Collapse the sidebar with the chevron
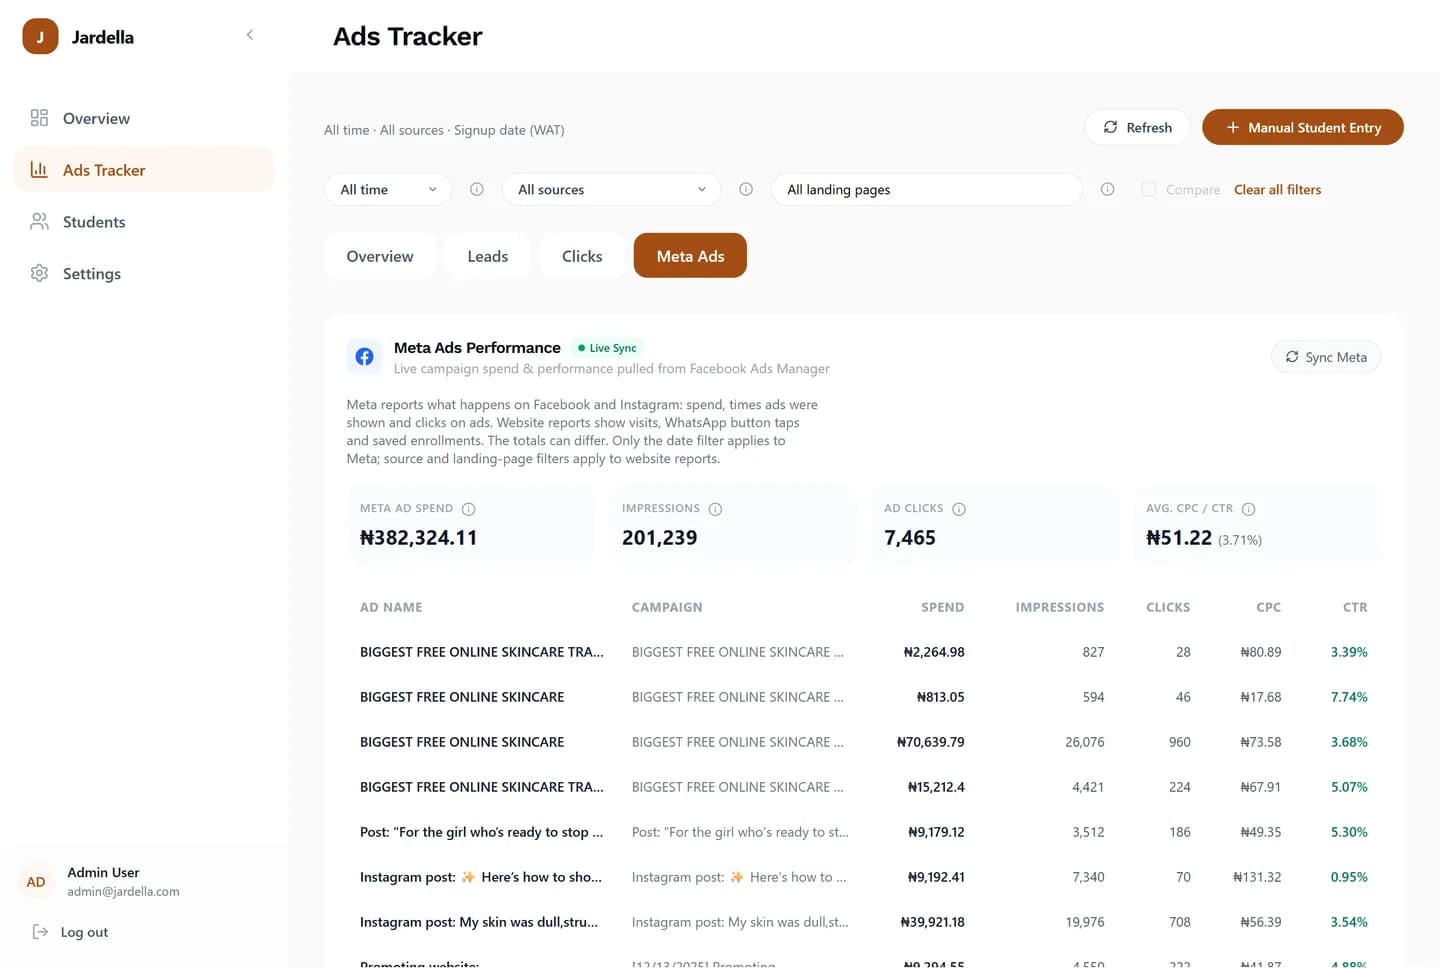 click(x=250, y=35)
